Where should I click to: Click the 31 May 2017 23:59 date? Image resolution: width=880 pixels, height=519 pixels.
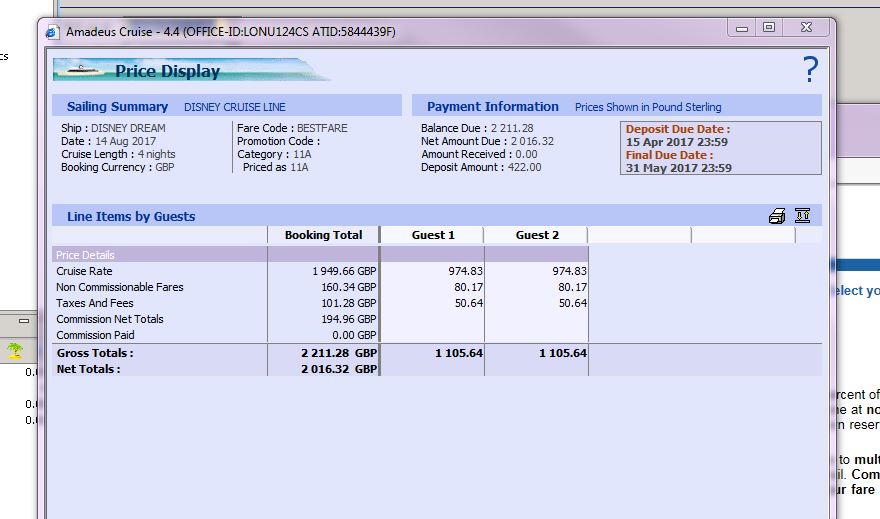(679, 168)
